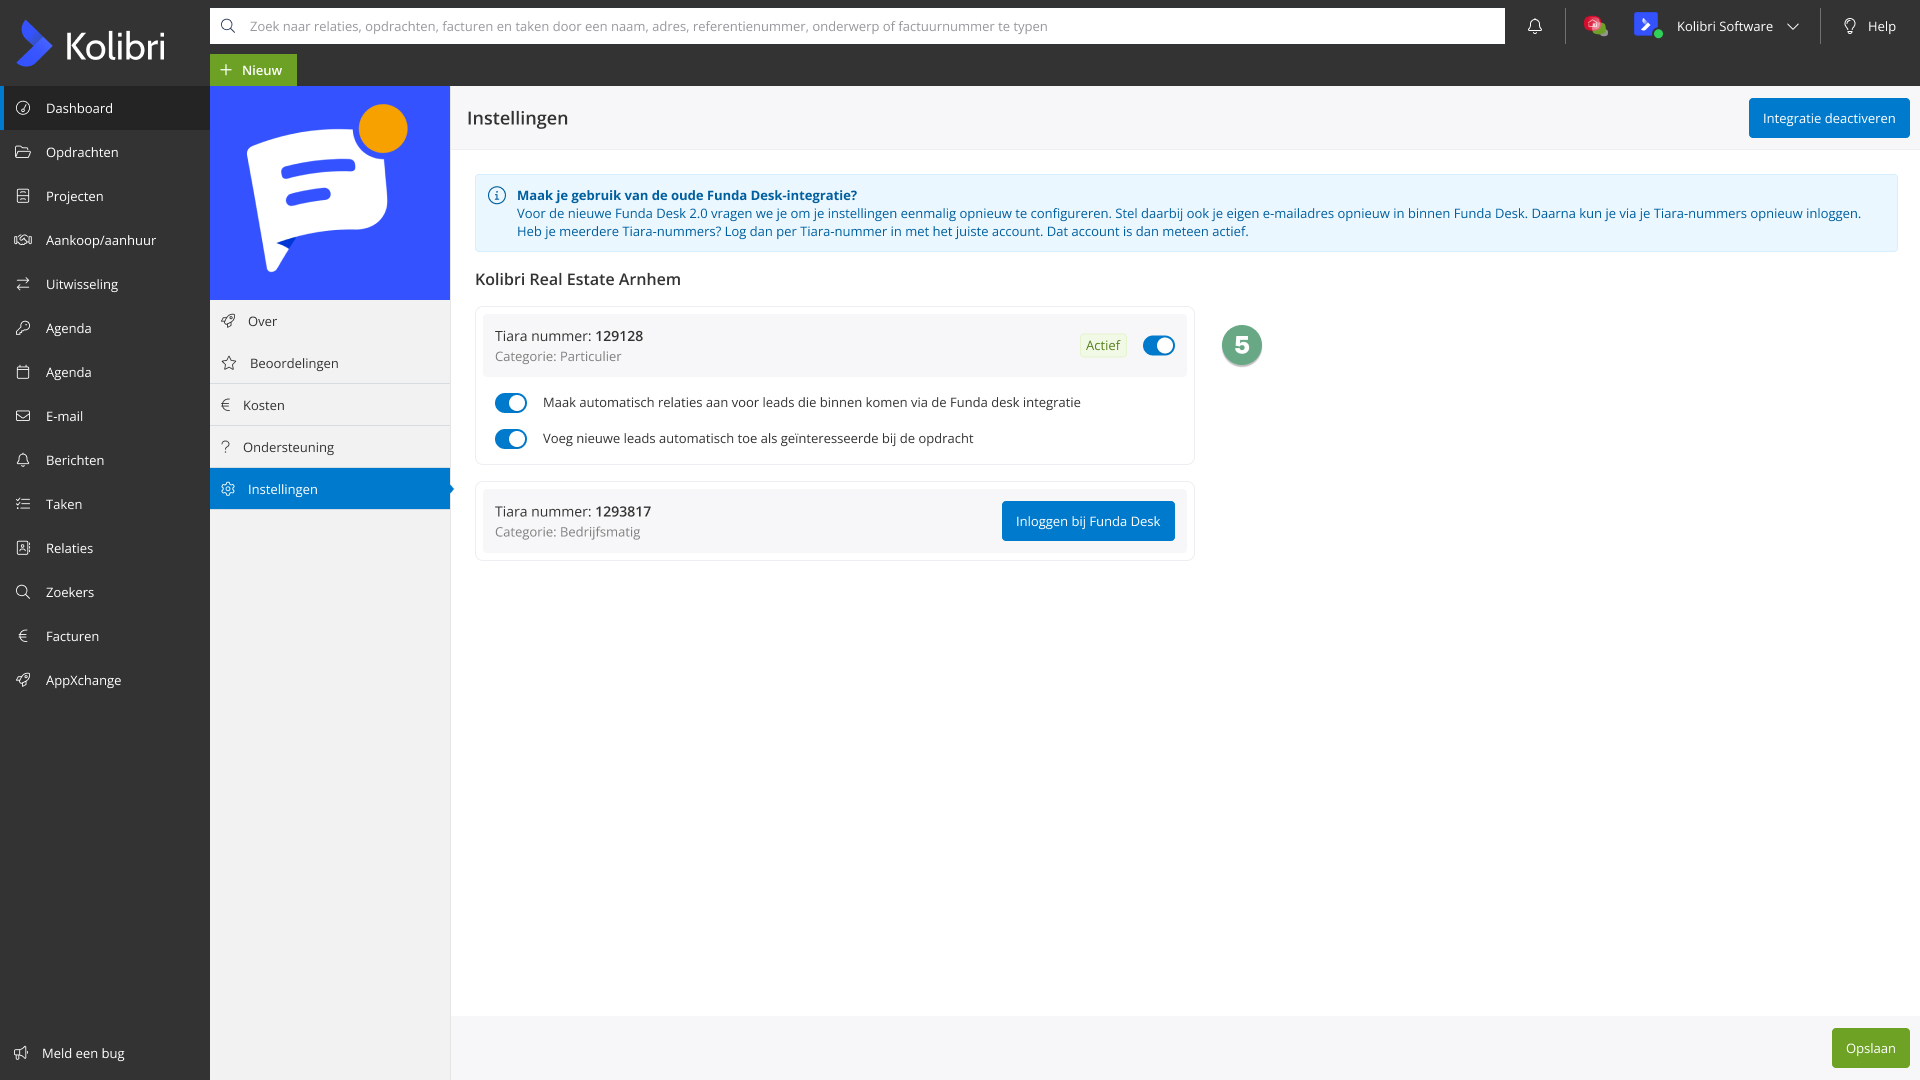Click Meld een bug megaphone icon
Image resolution: width=1920 pixels, height=1080 pixels.
tap(21, 1053)
